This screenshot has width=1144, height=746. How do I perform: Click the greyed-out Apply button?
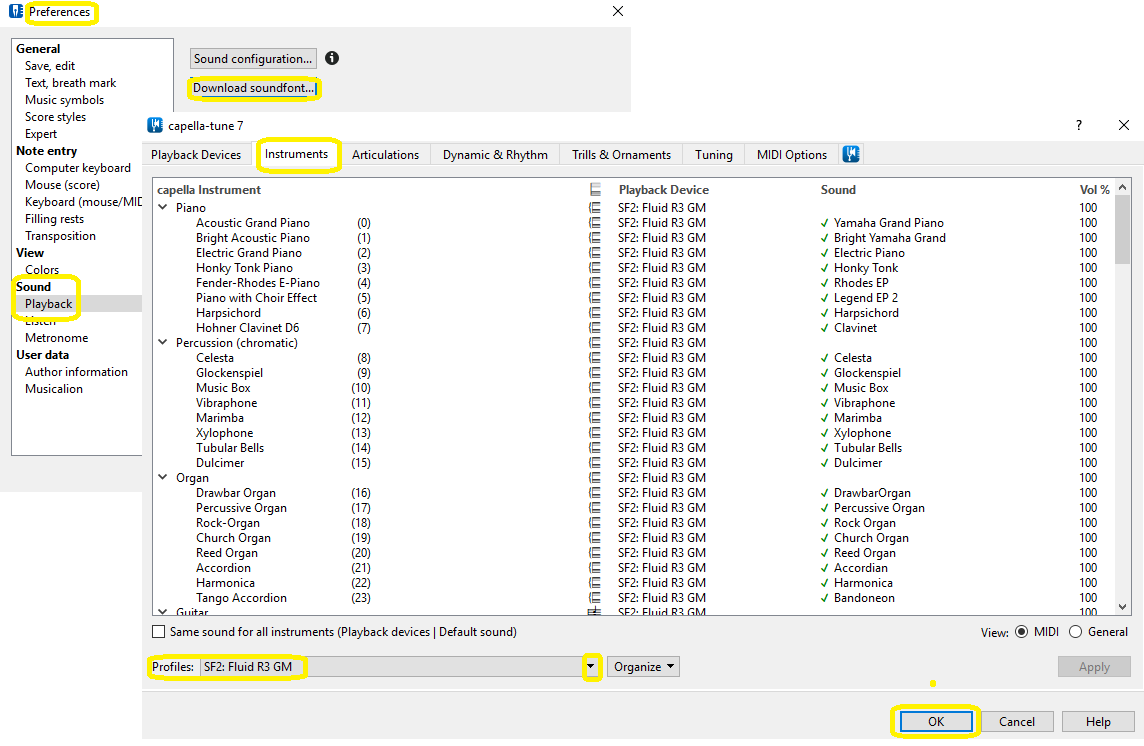click(1094, 666)
